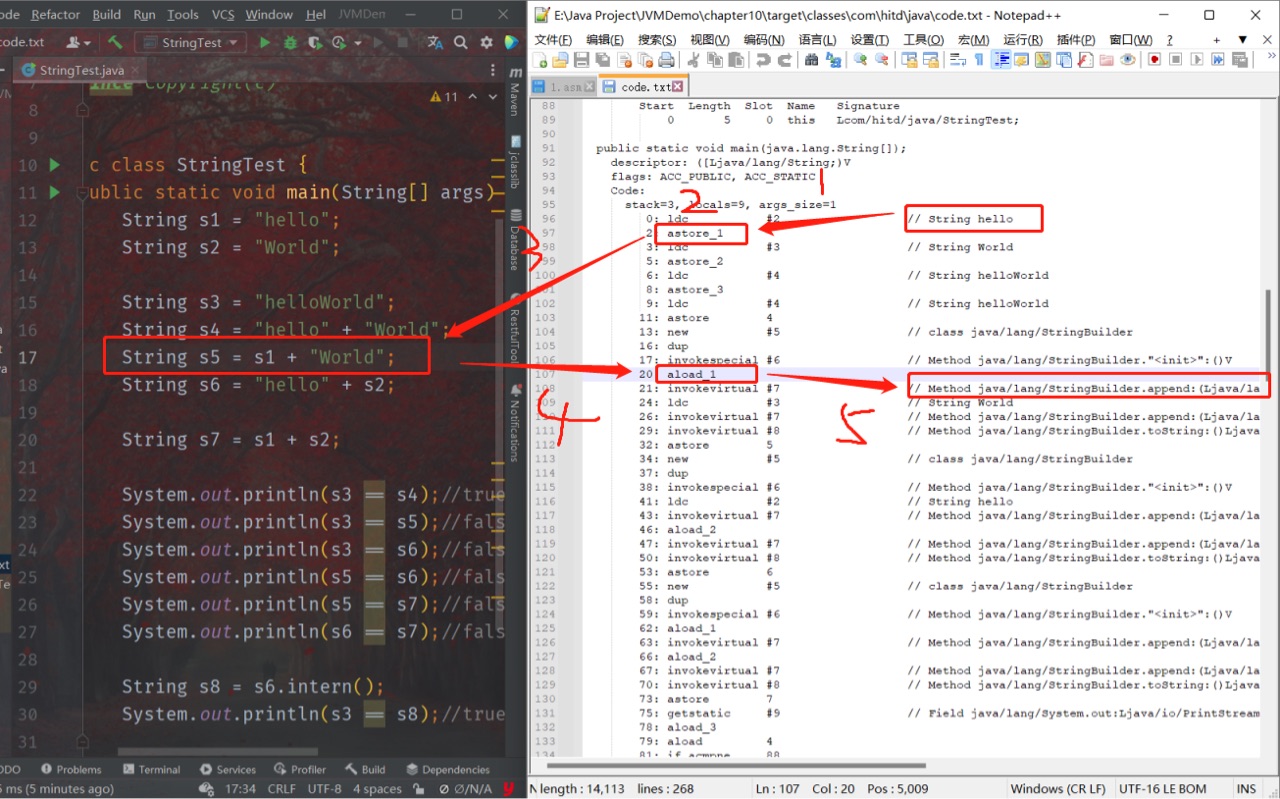Start macro recording with red dot icon
Viewport: 1280px width, 799px height.
(x=1155, y=60)
